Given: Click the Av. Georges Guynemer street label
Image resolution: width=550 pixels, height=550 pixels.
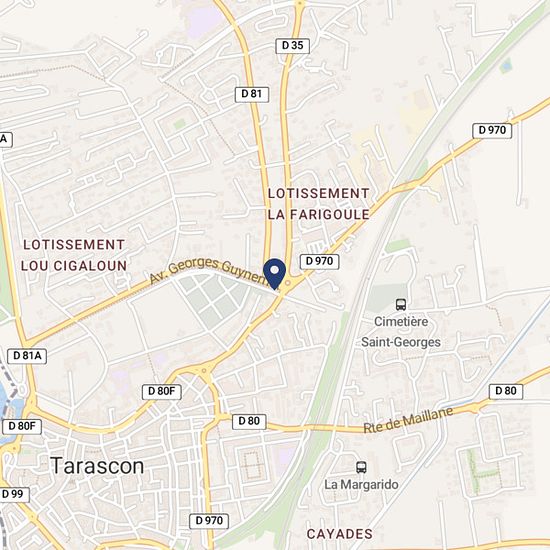Looking at the screenshot, I should tap(210, 272).
